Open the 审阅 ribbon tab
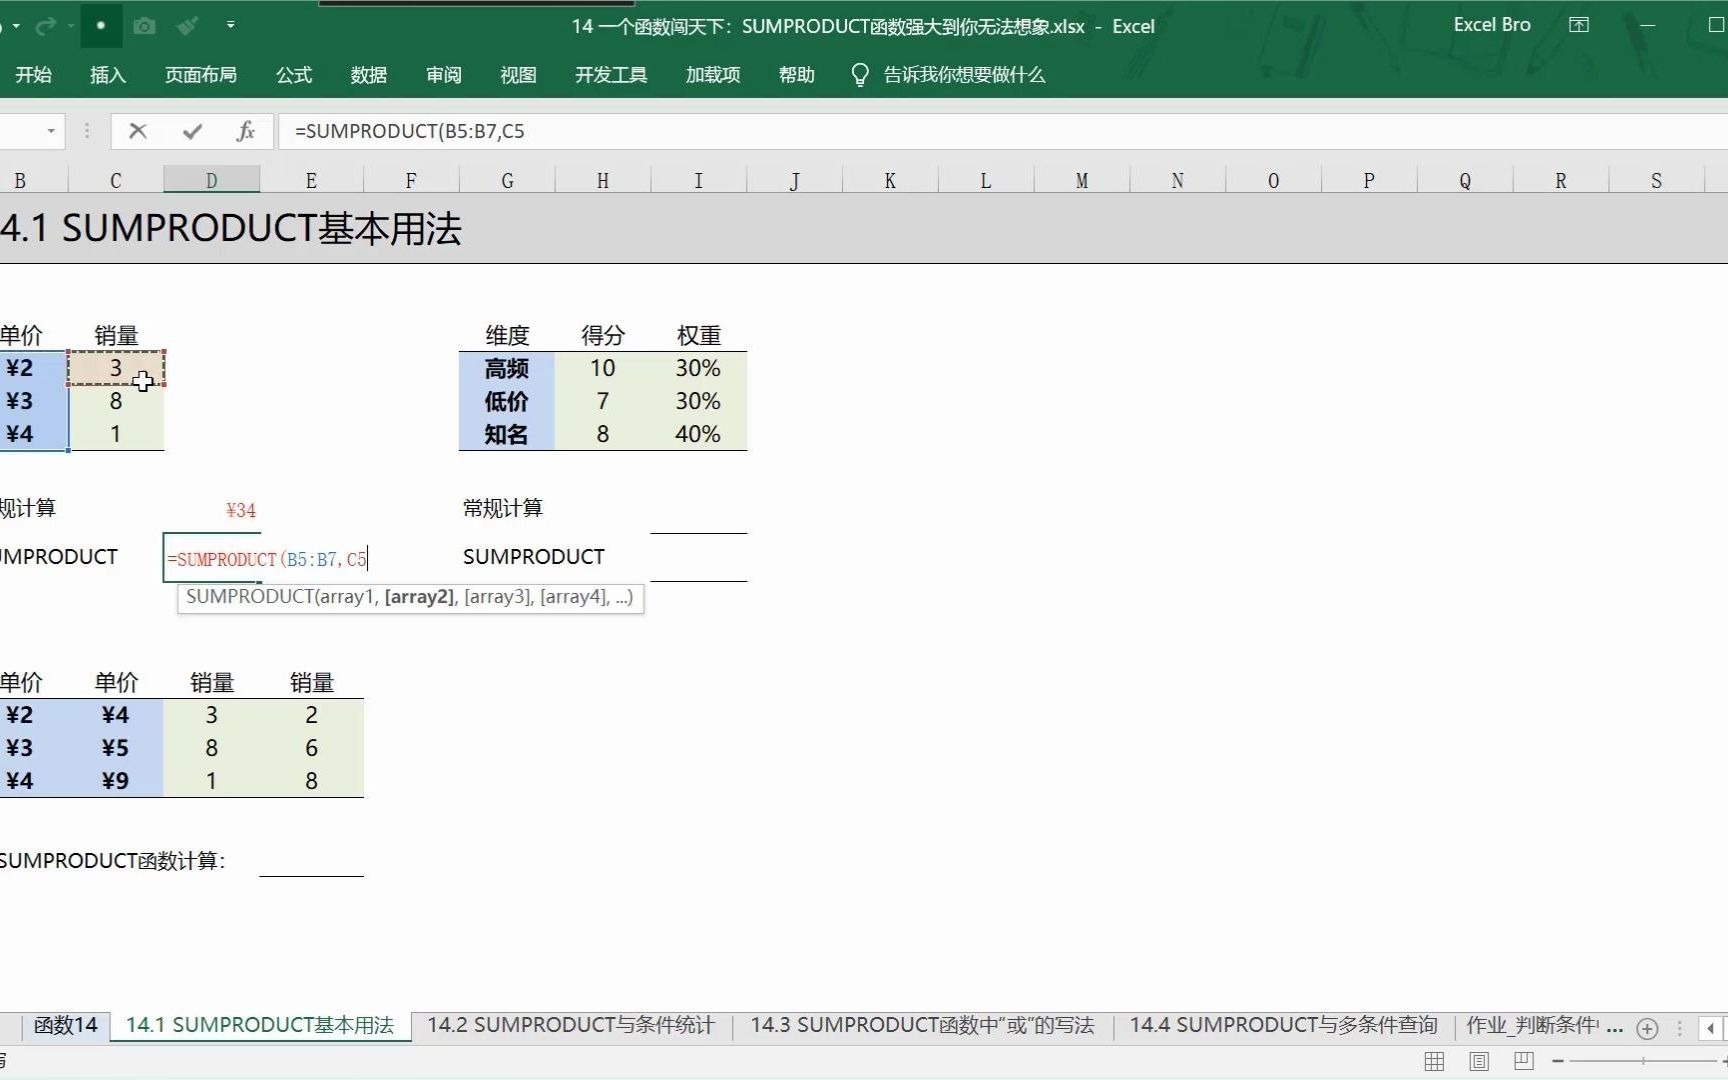The width and height of the screenshot is (1728, 1080). (x=444, y=75)
